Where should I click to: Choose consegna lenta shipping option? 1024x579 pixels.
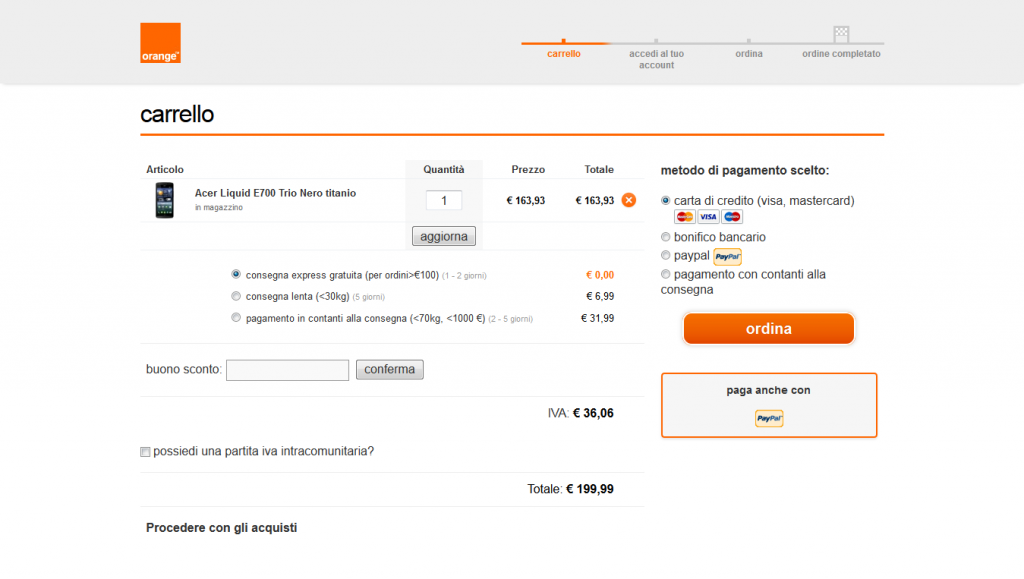tap(236, 296)
